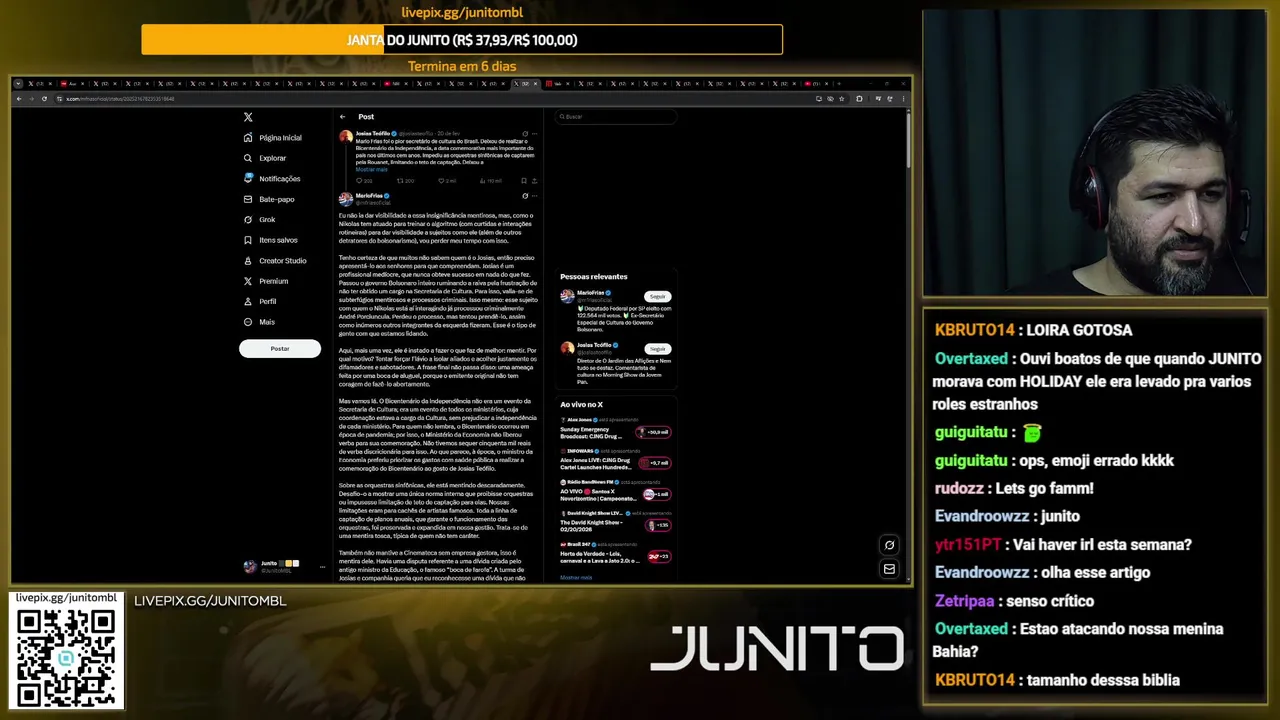Open Alex Jones Sunday Emergency Broadcast live
The height and width of the screenshot is (720, 1280).
click(615, 429)
